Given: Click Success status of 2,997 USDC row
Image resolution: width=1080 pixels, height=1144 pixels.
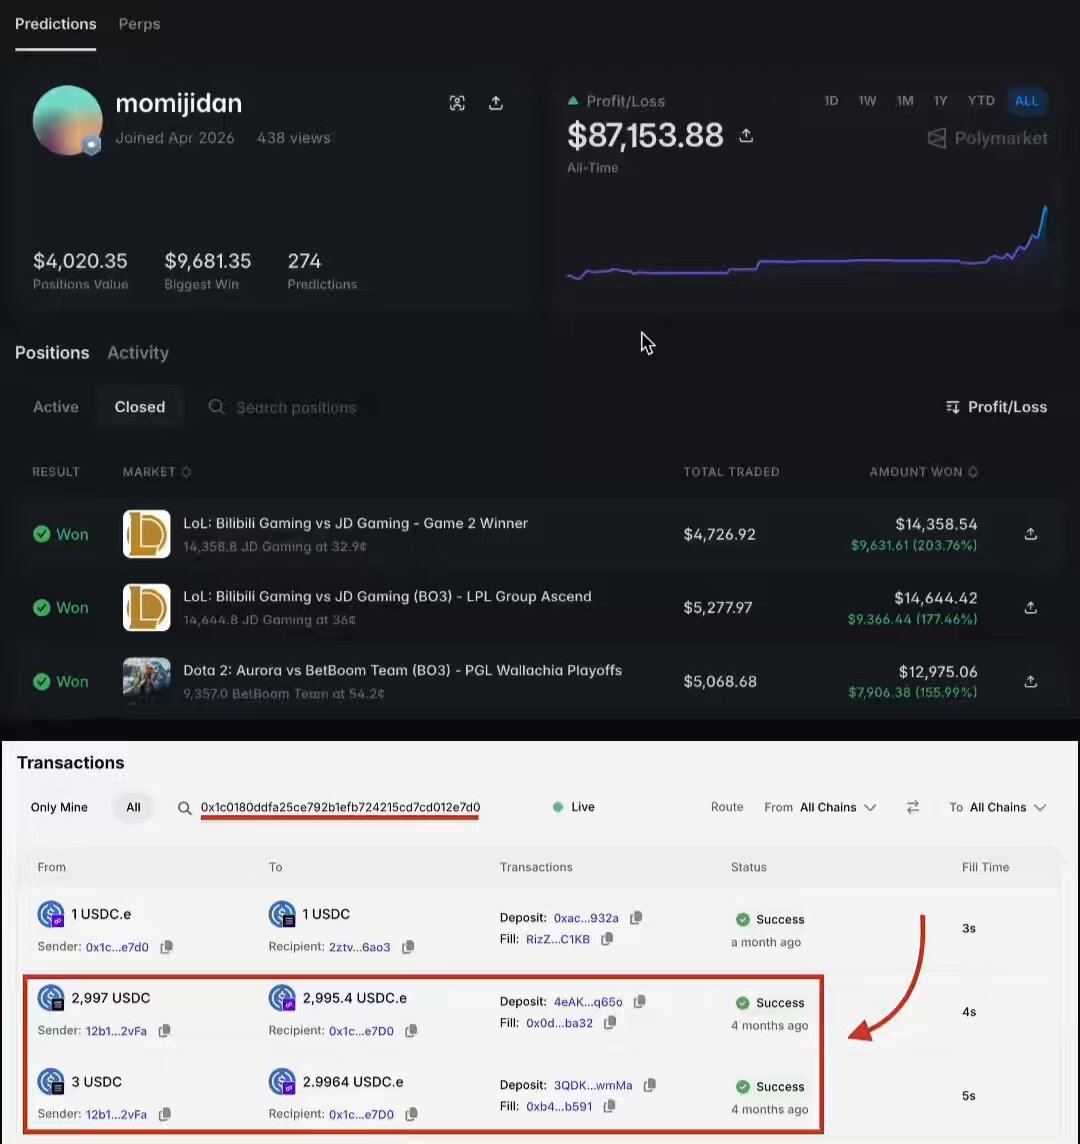Looking at the screenshot, I should 770,1003.
